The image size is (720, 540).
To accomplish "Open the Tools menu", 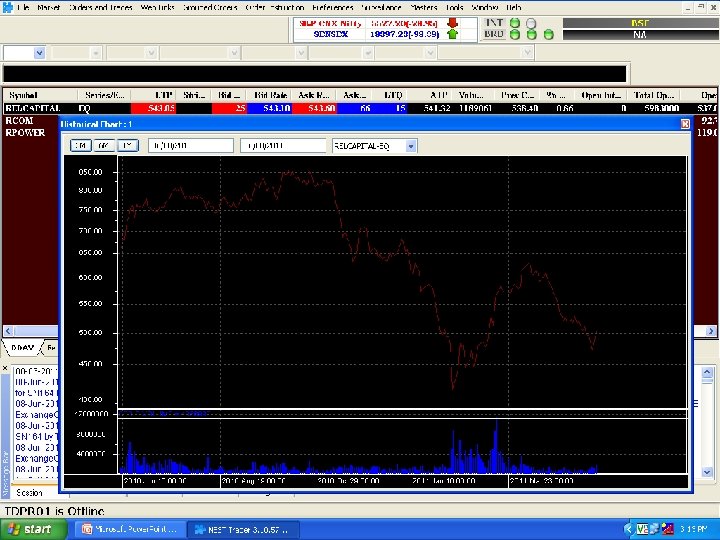I will (454, 7).
